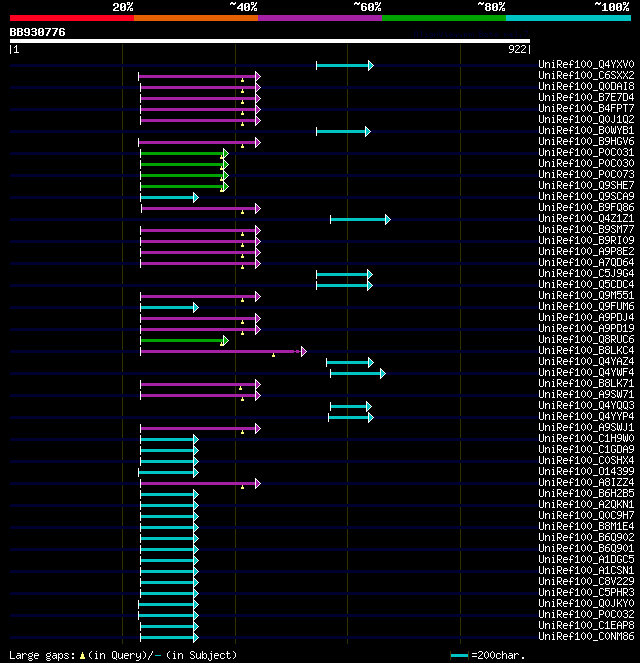This screenshot has height=663, width=640.
Task: Open the UniRef100_B8LKC4 subject link
Action: pyautogui.click(x=586, y=350)
